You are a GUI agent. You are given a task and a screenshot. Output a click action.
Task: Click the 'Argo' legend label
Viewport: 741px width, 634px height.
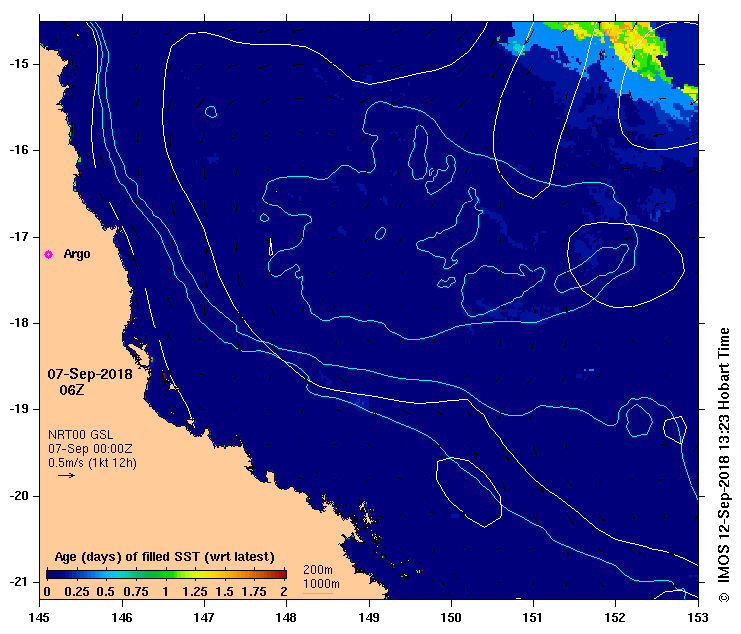coord(77,254)
